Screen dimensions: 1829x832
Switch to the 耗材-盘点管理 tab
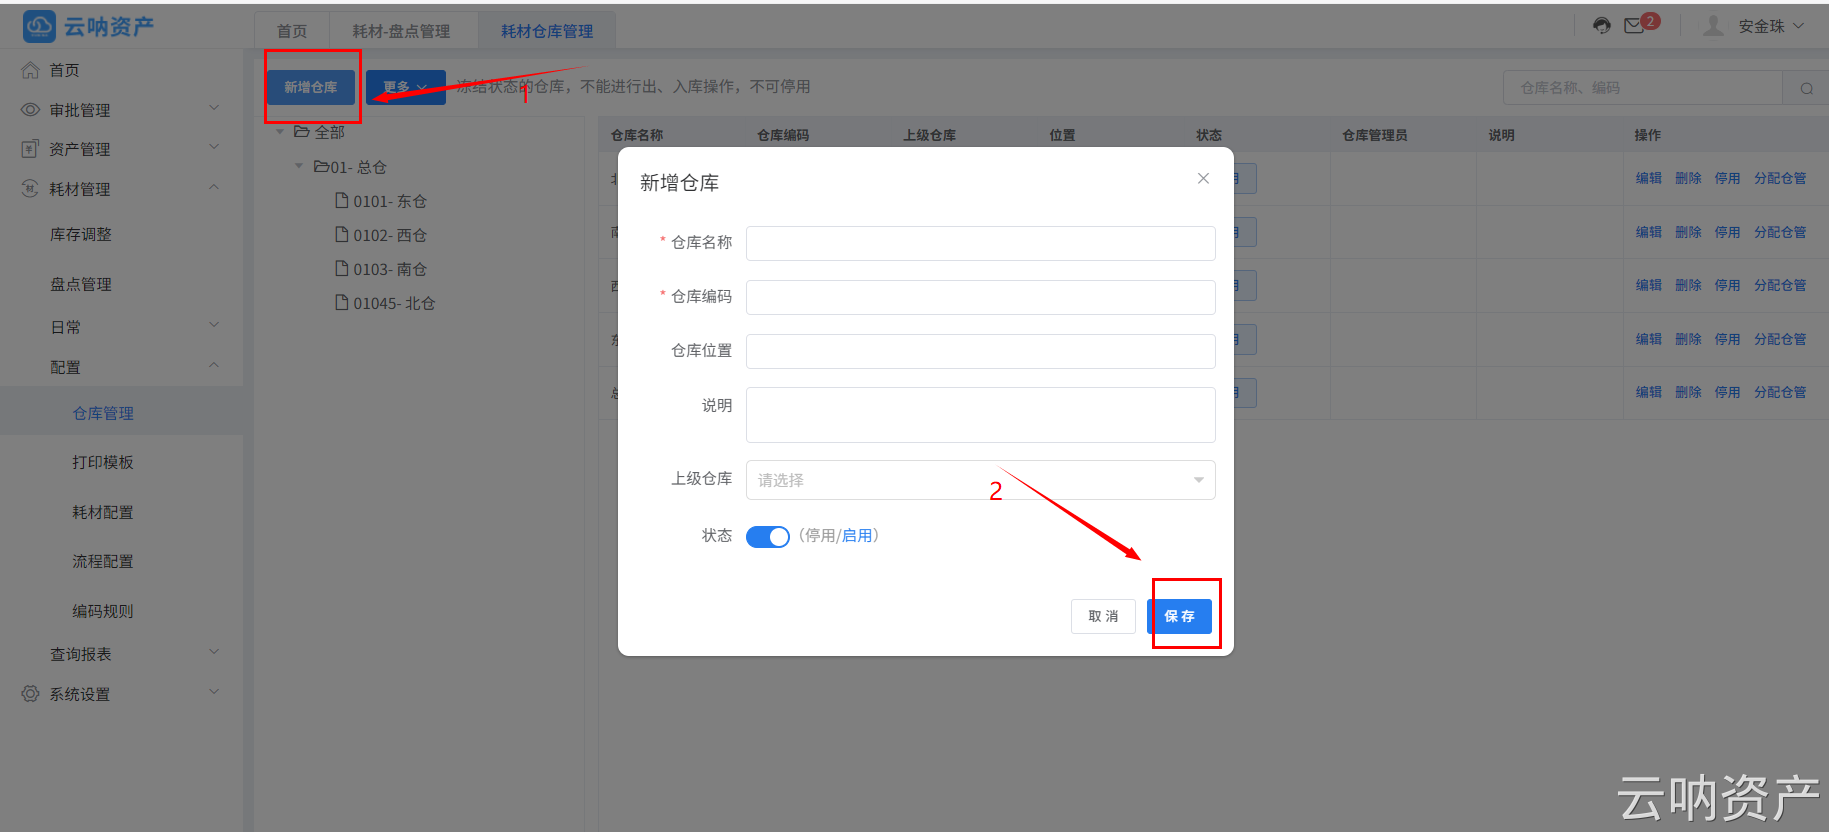coord(401,31)
